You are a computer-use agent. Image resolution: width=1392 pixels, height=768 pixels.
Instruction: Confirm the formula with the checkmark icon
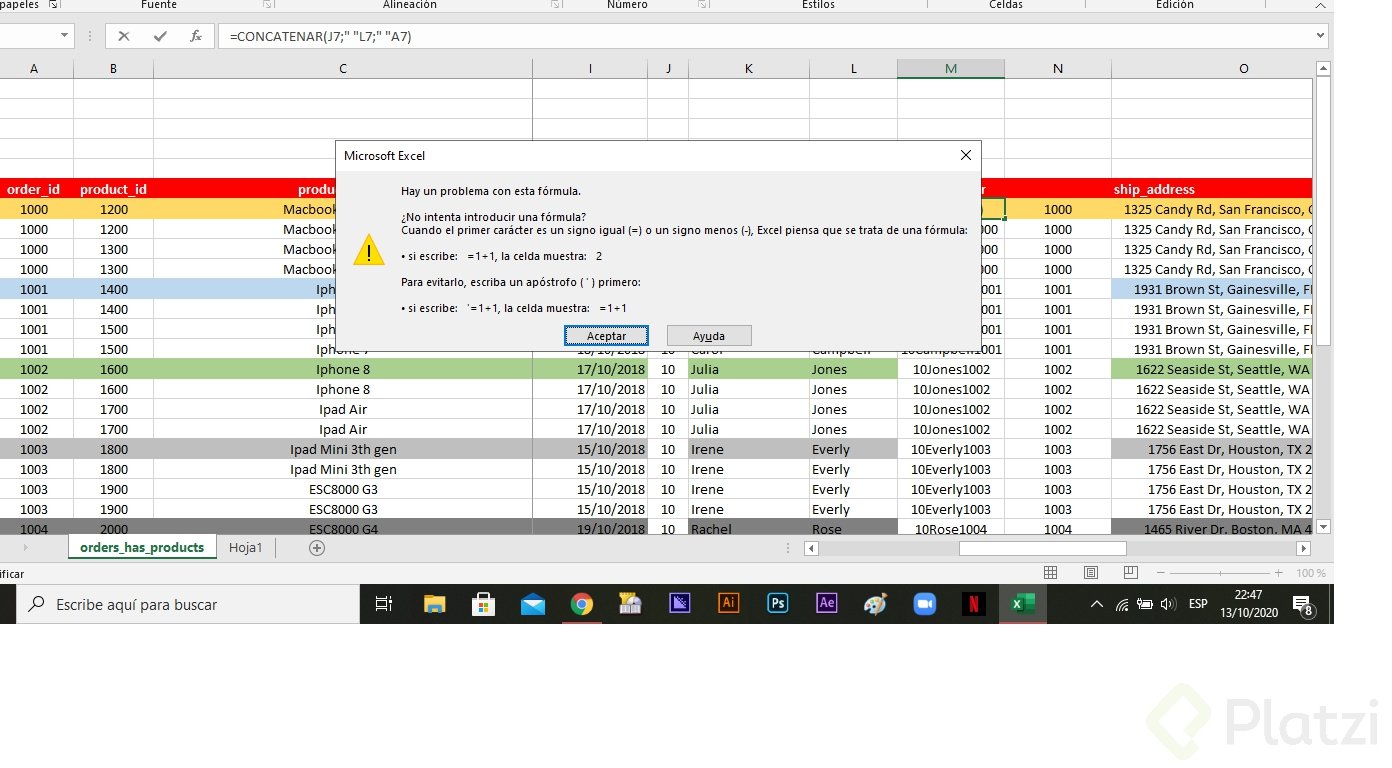point(160,36)
